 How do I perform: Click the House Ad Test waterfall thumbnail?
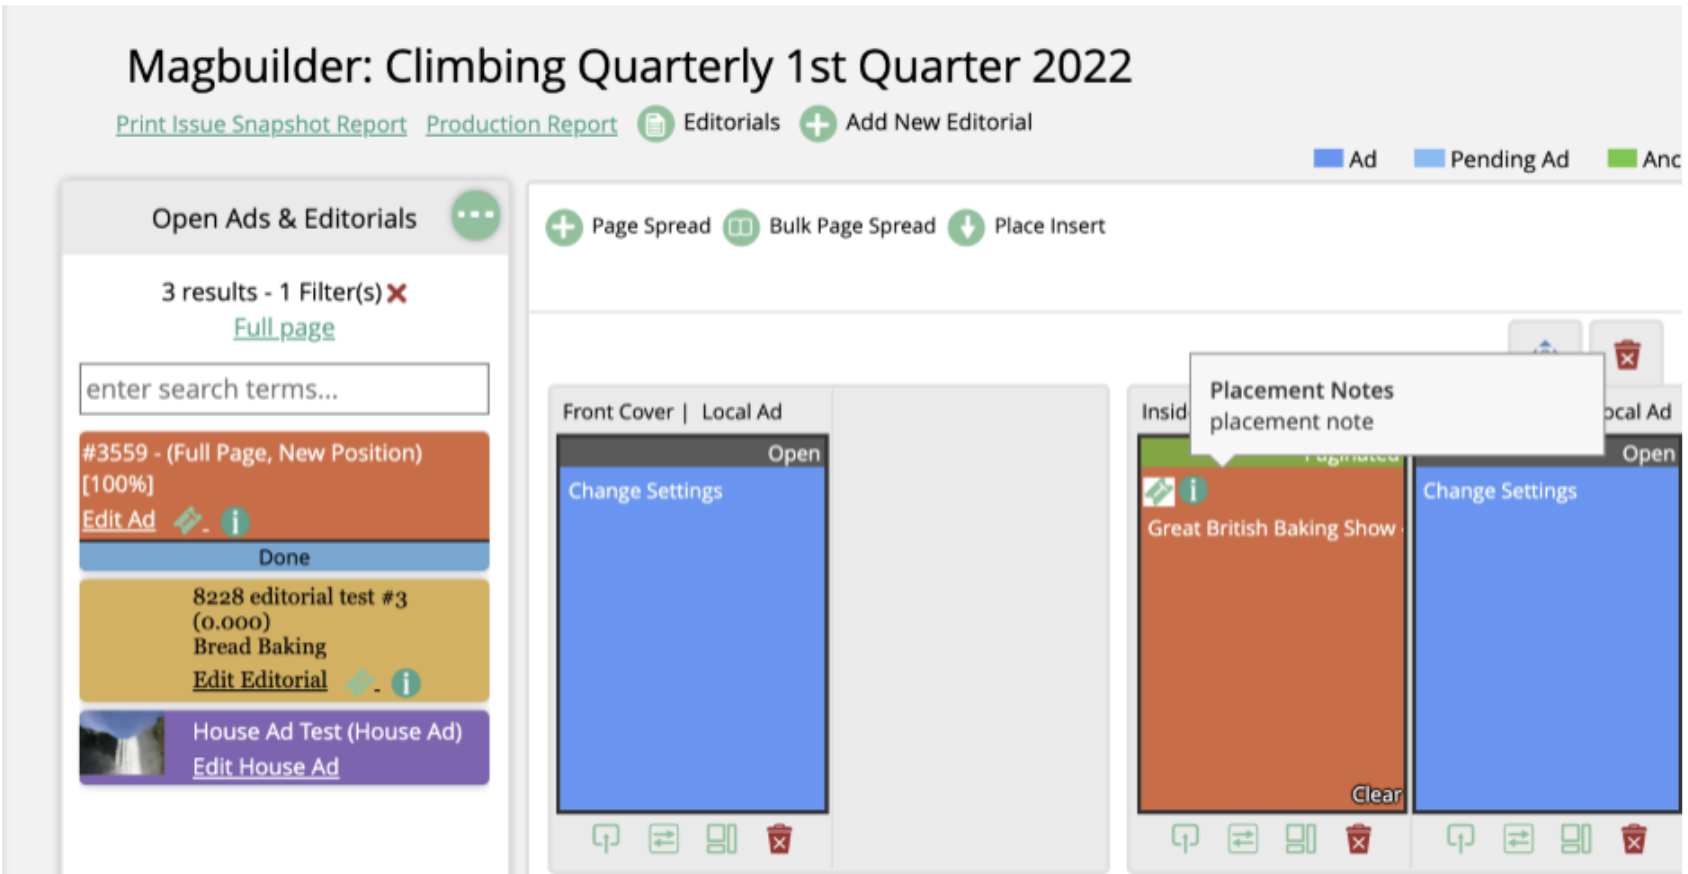(122, 744)
